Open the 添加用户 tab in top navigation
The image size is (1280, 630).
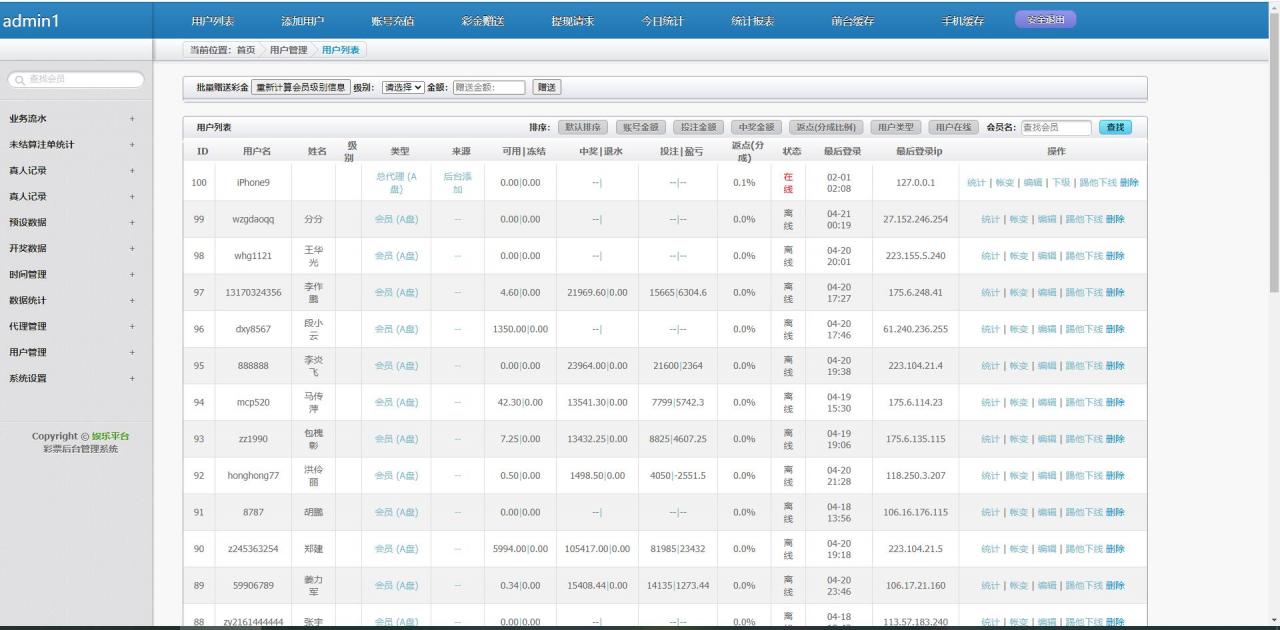coord(302,21)
